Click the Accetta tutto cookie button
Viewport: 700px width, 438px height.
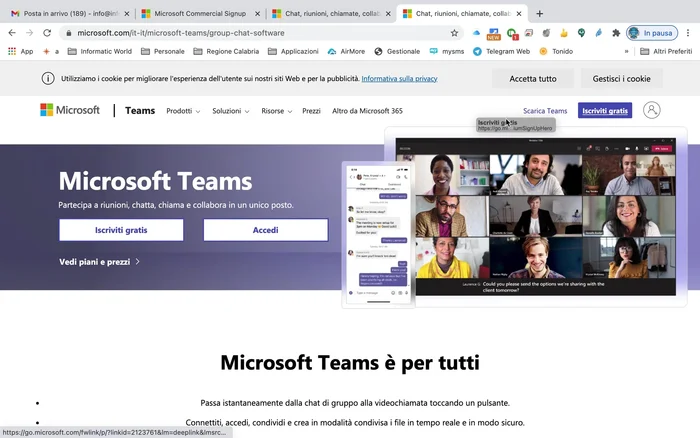tap(532, 78)
